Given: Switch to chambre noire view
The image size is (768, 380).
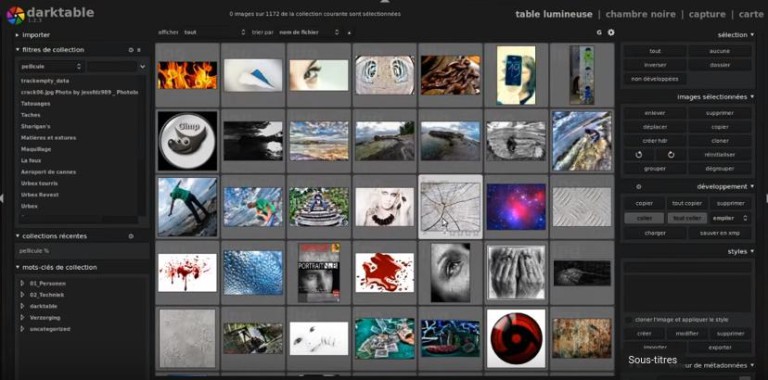Looking at the screenshot, I should pyautogui.click(x=640, y=14).
